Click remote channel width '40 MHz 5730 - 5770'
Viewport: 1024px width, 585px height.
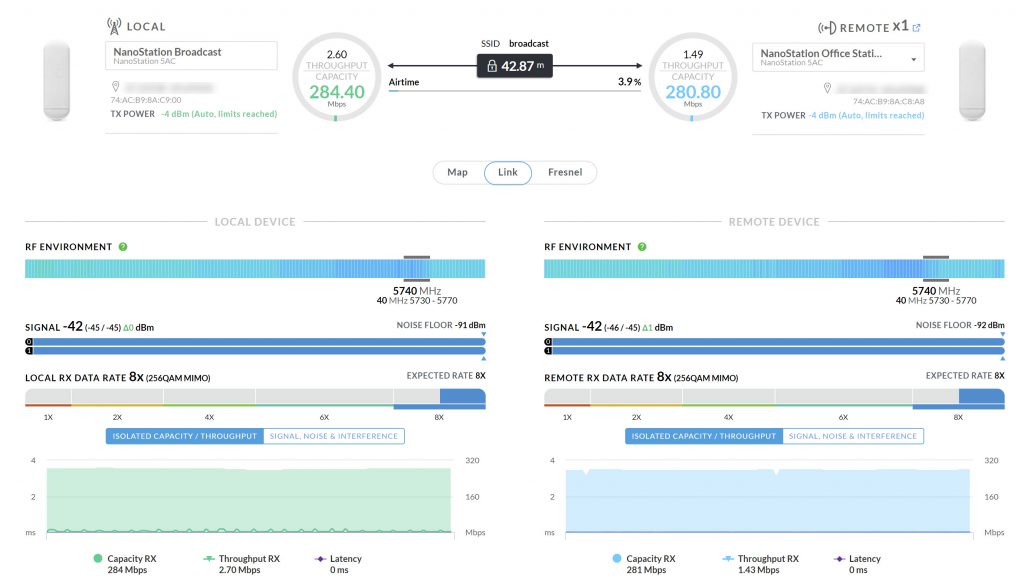click(x=936, y=301)
